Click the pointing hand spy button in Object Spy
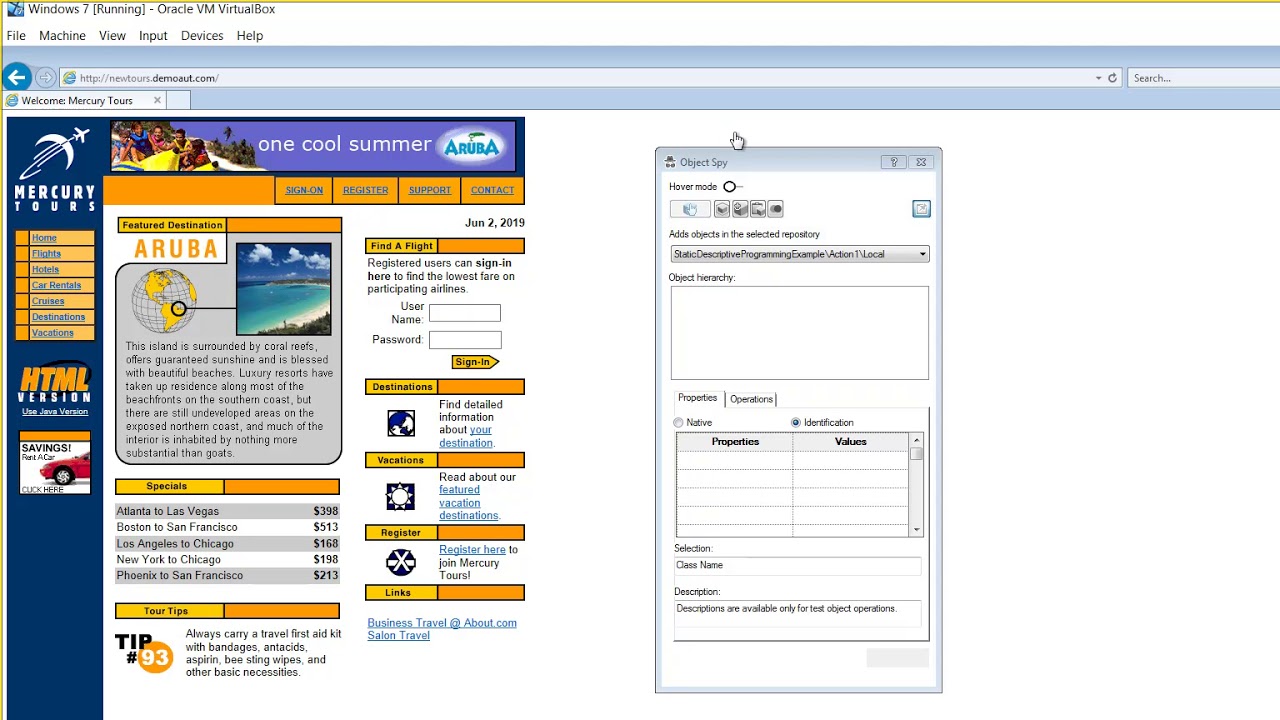This screenshot has width=1280, height=720. (689, 209)
